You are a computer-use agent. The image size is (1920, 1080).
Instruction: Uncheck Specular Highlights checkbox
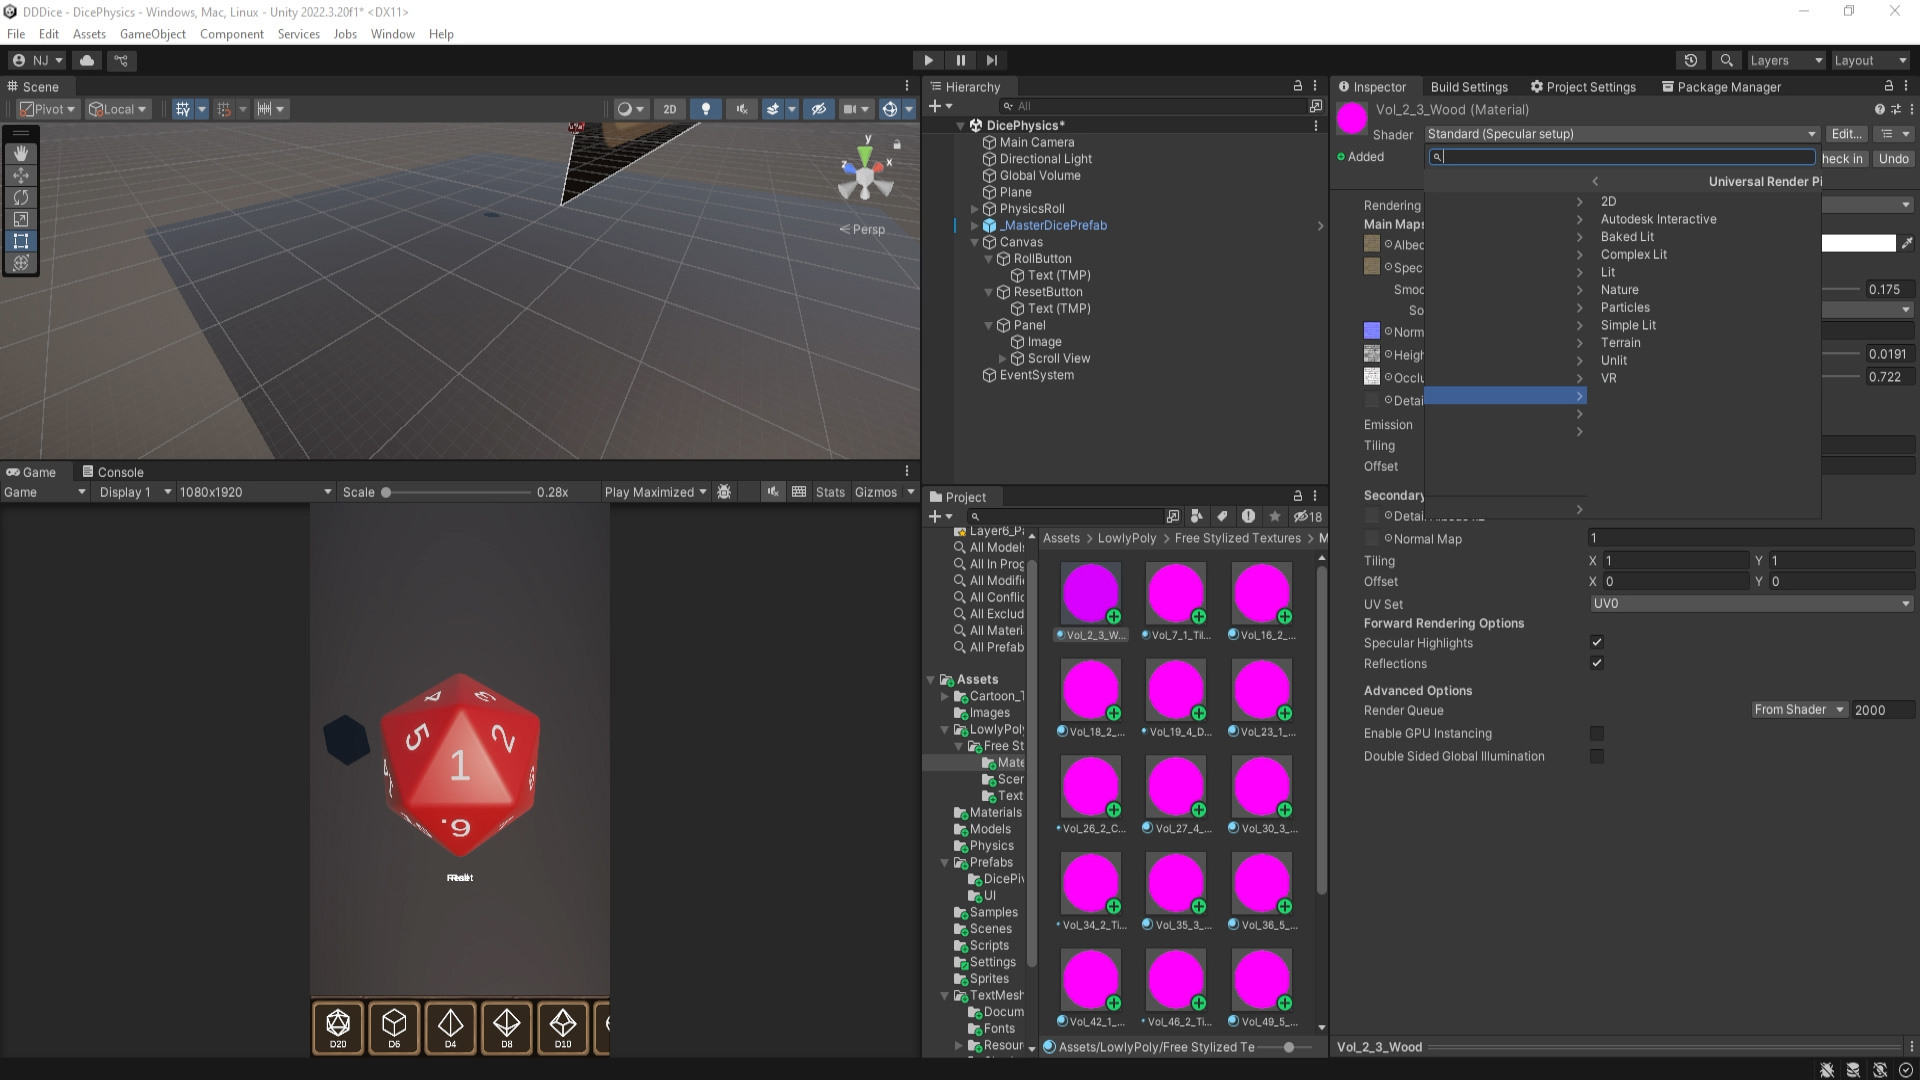1597,642
